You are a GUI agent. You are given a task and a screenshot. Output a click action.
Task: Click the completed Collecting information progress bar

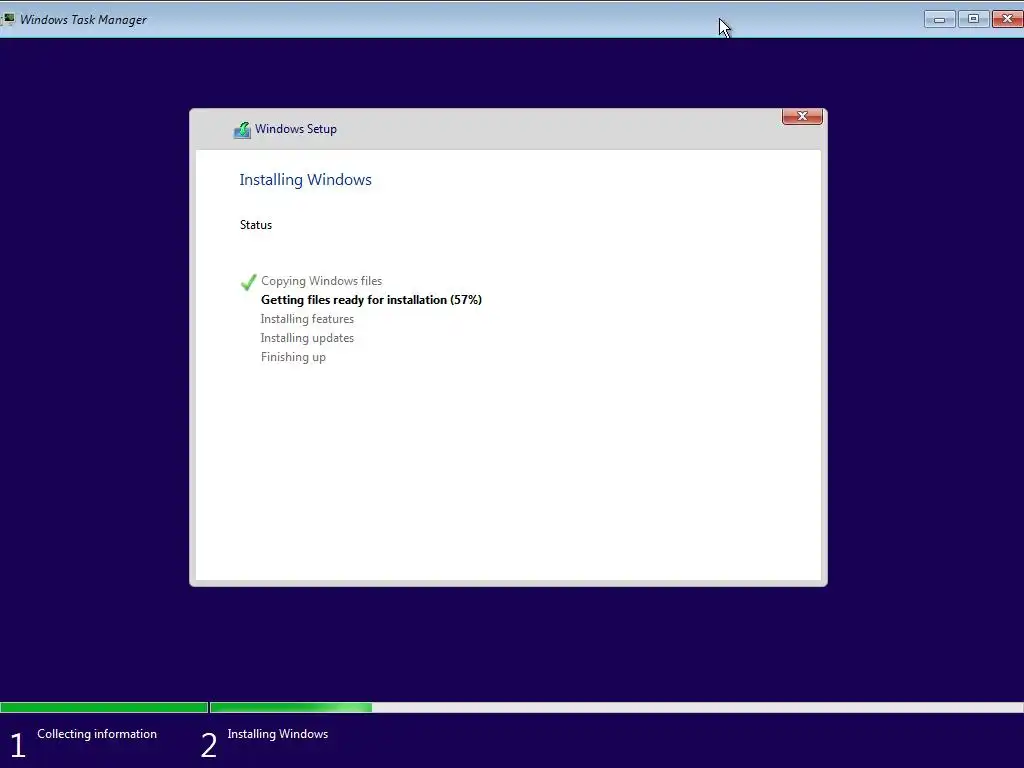pyautogui.click(x=104, y=707)
